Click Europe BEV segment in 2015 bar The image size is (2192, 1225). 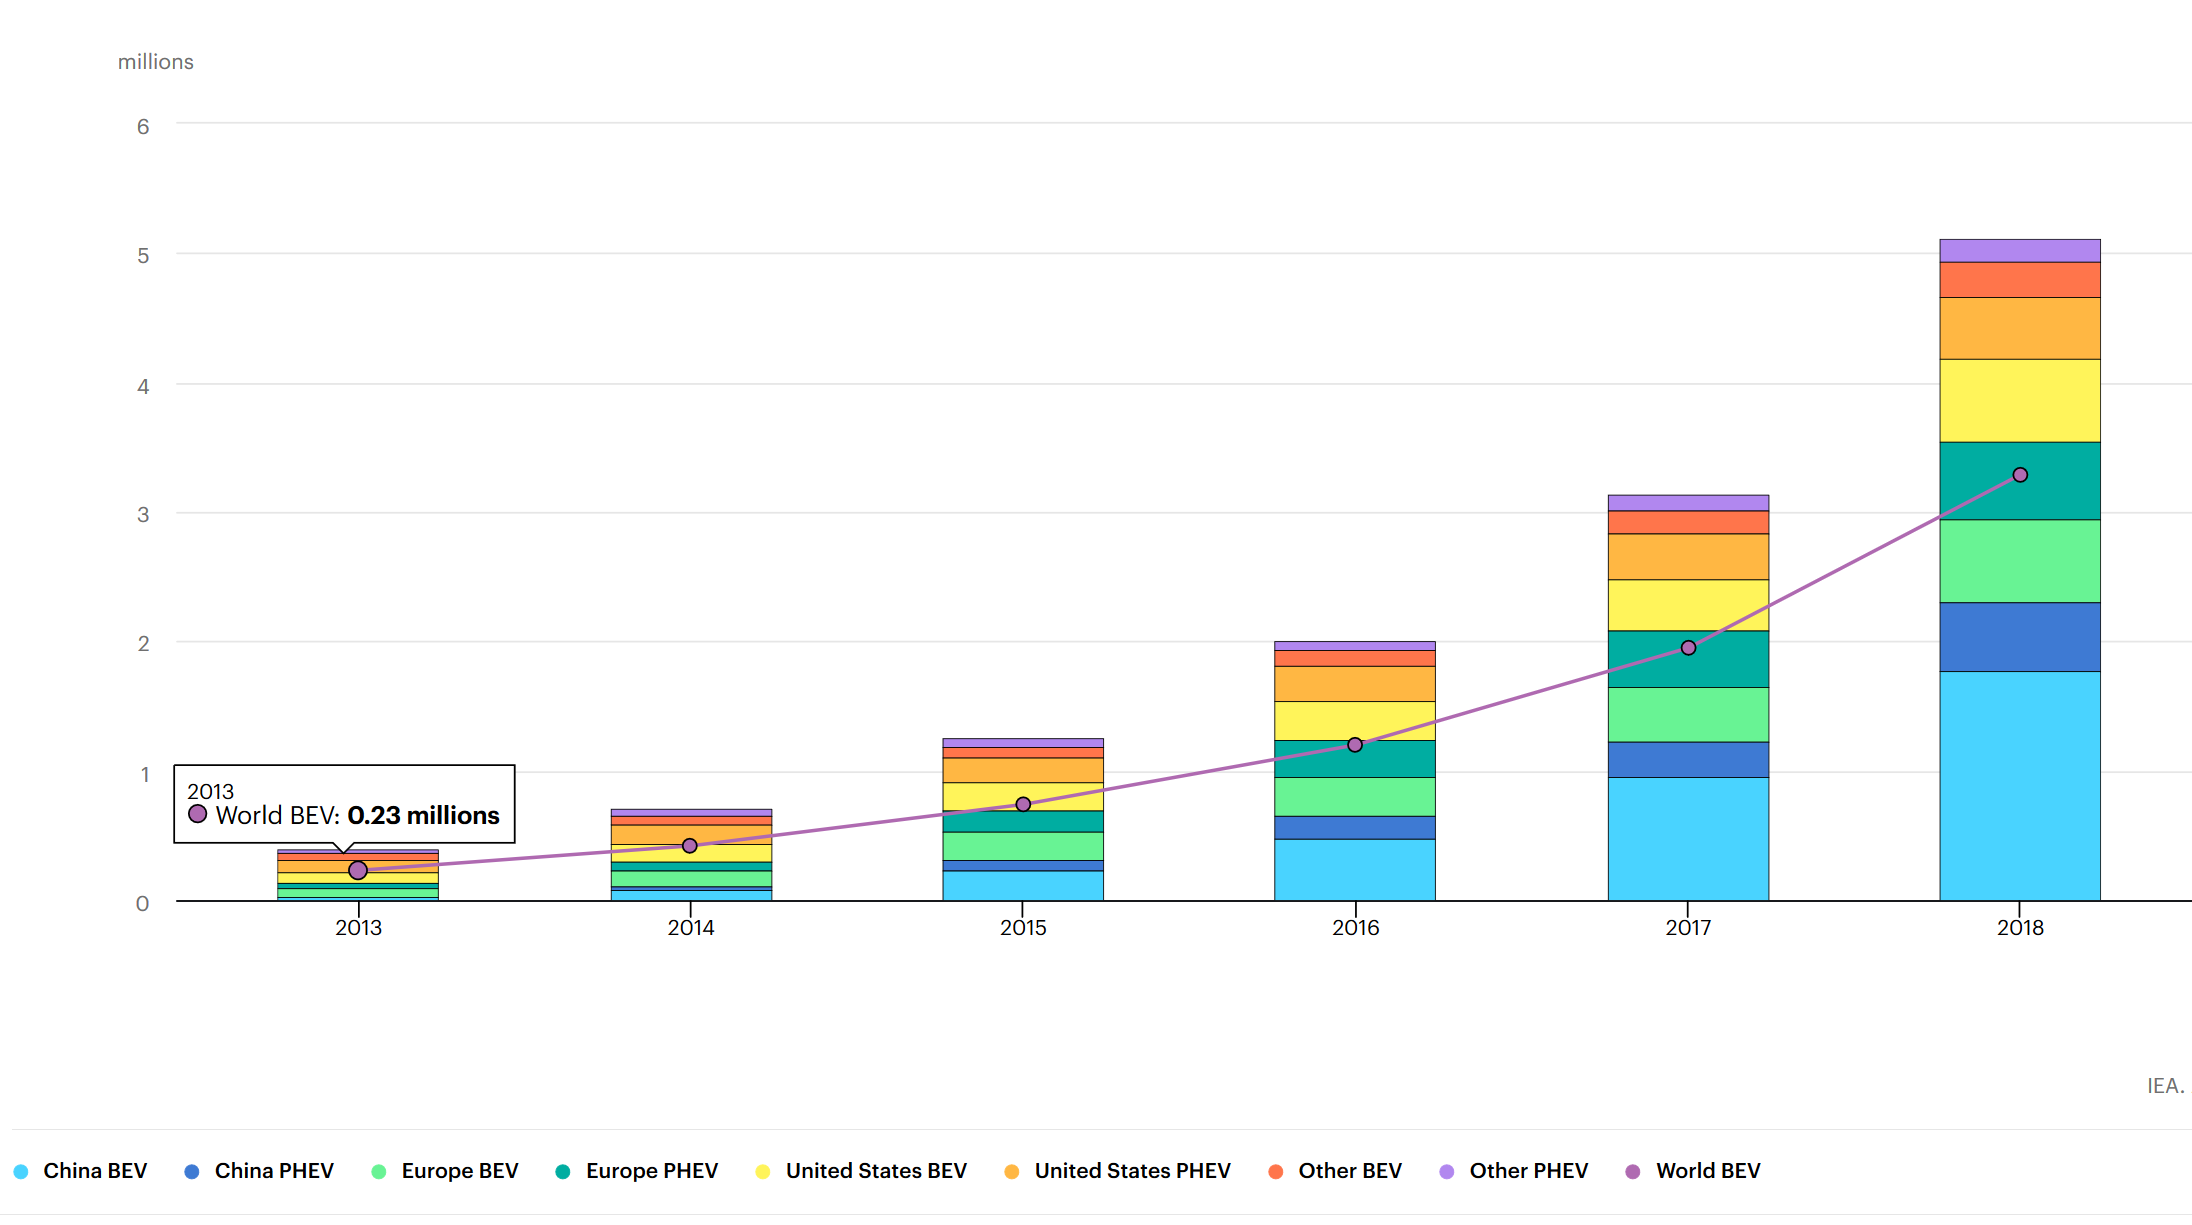click(1023, 846)
